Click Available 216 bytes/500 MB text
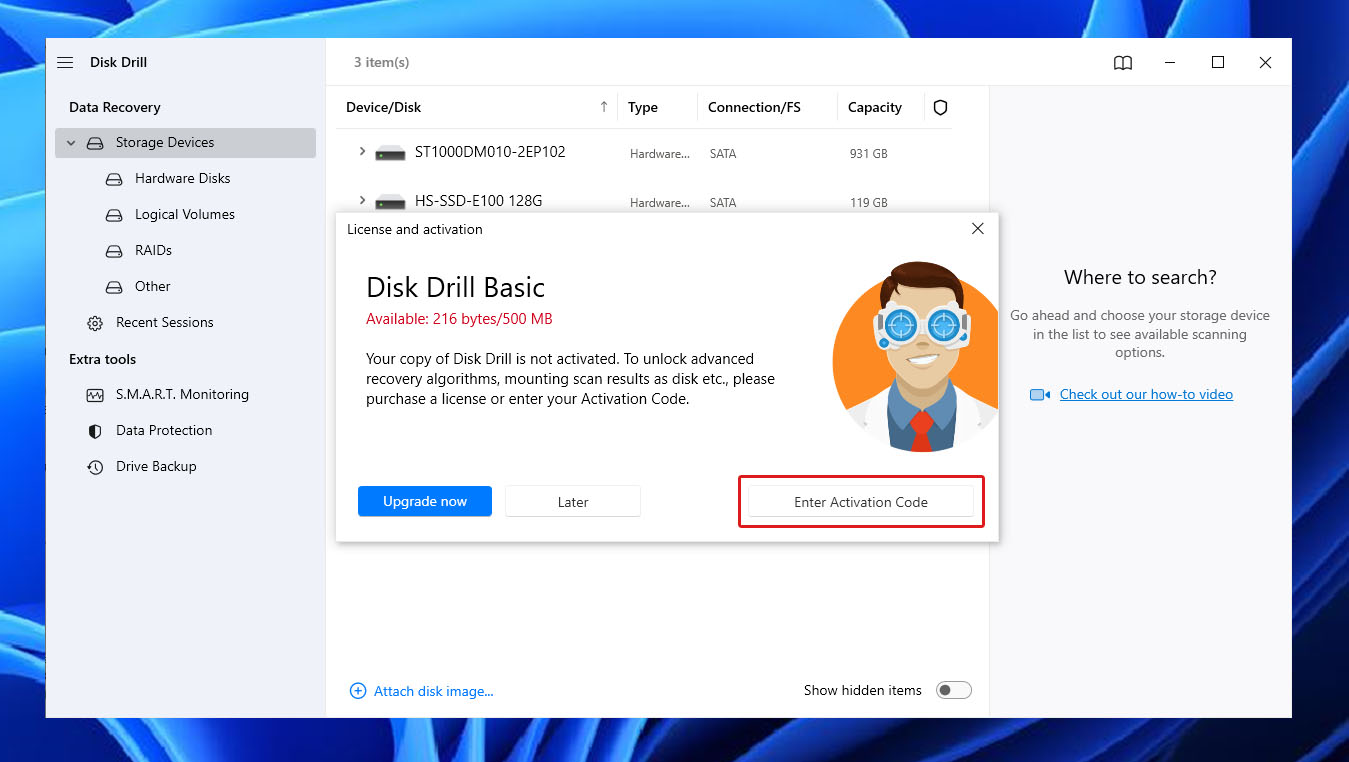 (459, 319)
